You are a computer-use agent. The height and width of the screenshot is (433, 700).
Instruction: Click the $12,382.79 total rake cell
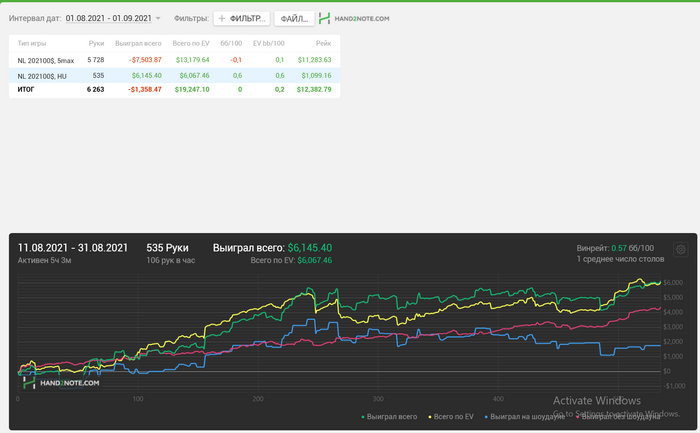[314, 89]
